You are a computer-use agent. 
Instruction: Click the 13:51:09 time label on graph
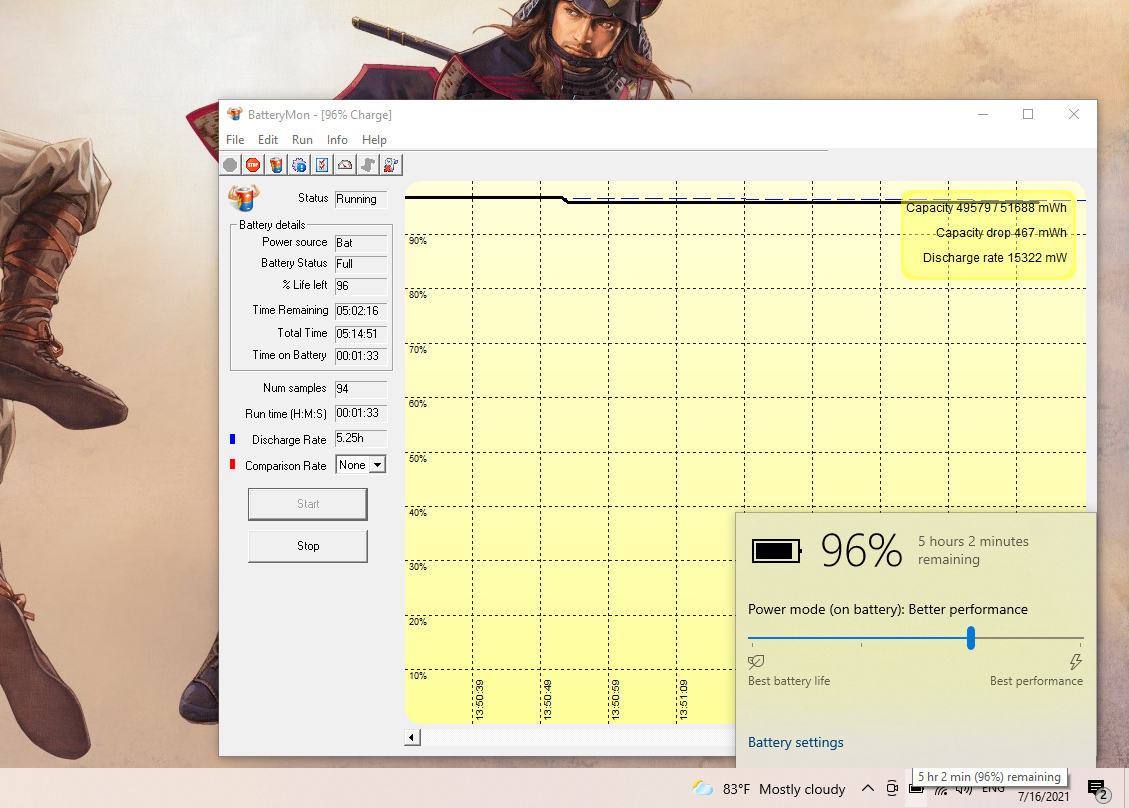click(x=683, y=699)
